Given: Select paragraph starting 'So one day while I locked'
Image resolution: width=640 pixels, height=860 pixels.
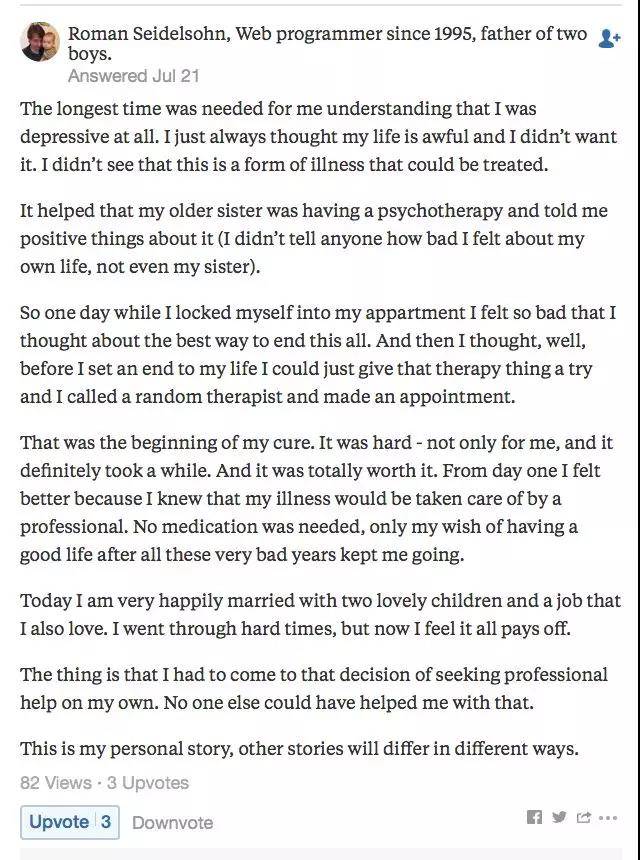Looking at the screenshot, I should (x=318, y=354).
